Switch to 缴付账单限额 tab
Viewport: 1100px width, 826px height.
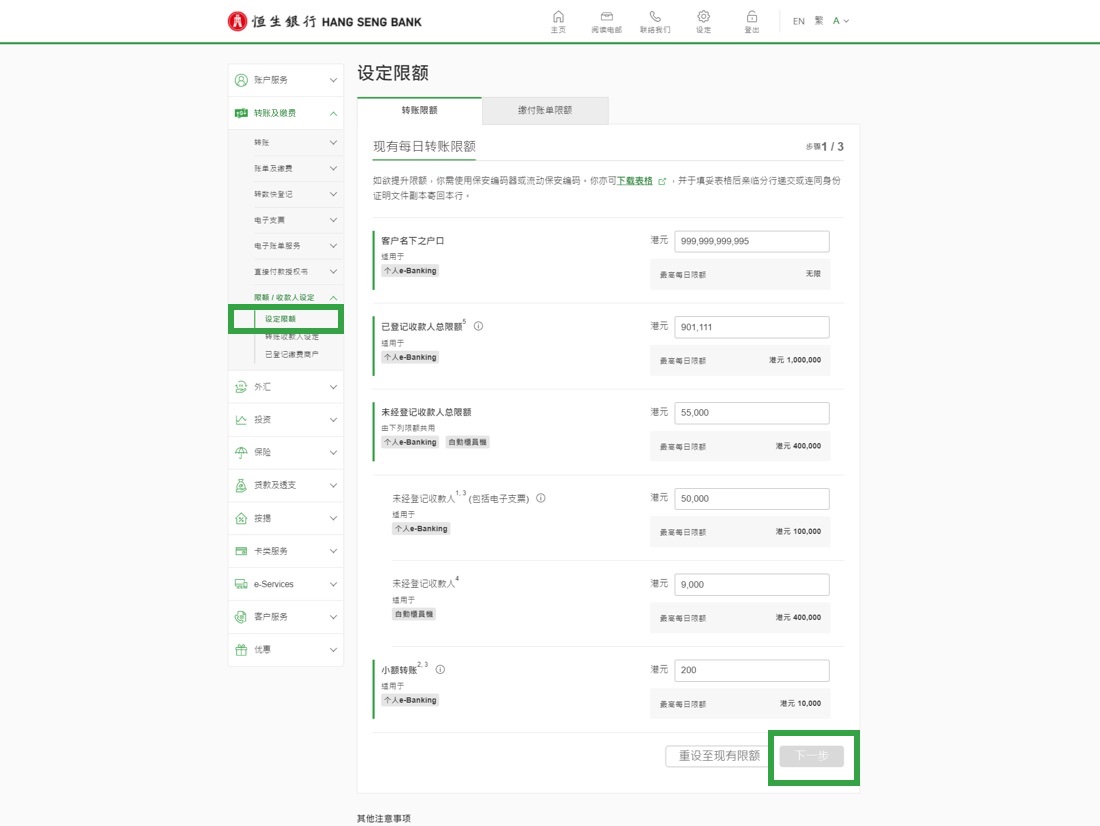point(545,110)
